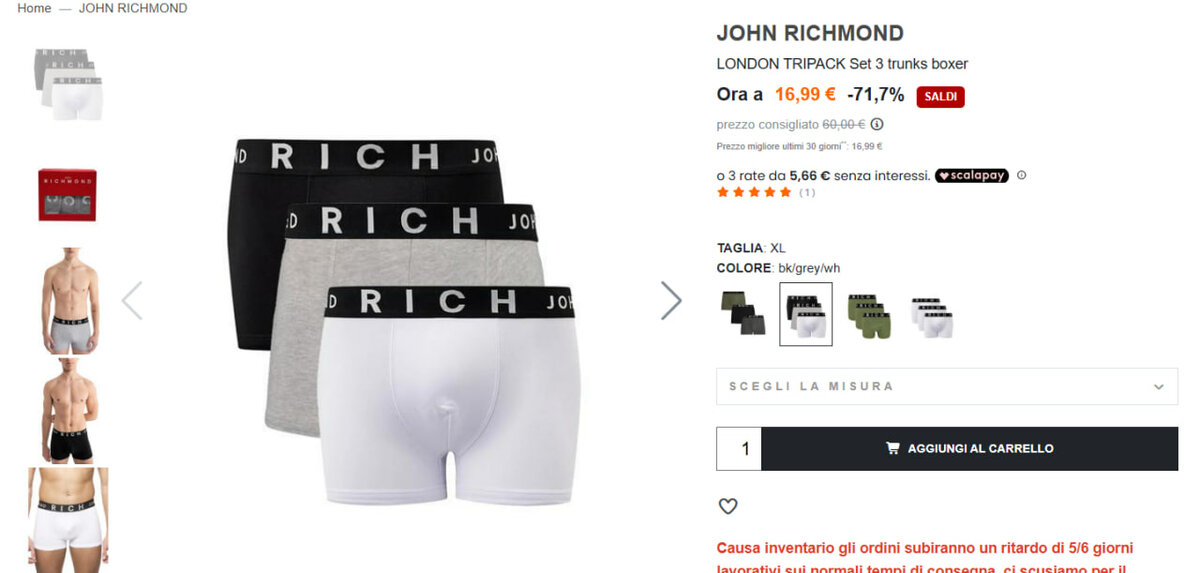View the model wearing black boxer thumbnail

68,411
